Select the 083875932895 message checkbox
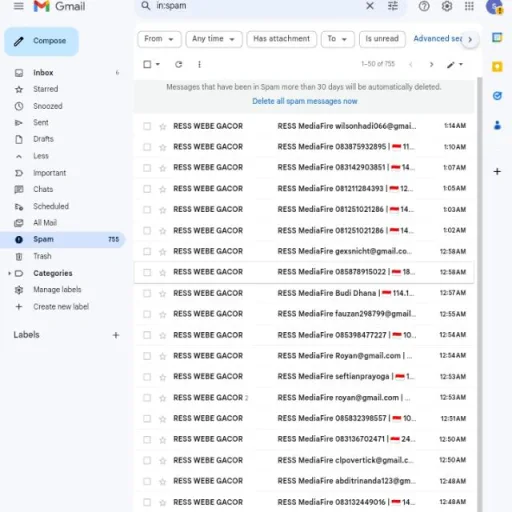The height and width of the screenshot is (512, 512). 147,147
